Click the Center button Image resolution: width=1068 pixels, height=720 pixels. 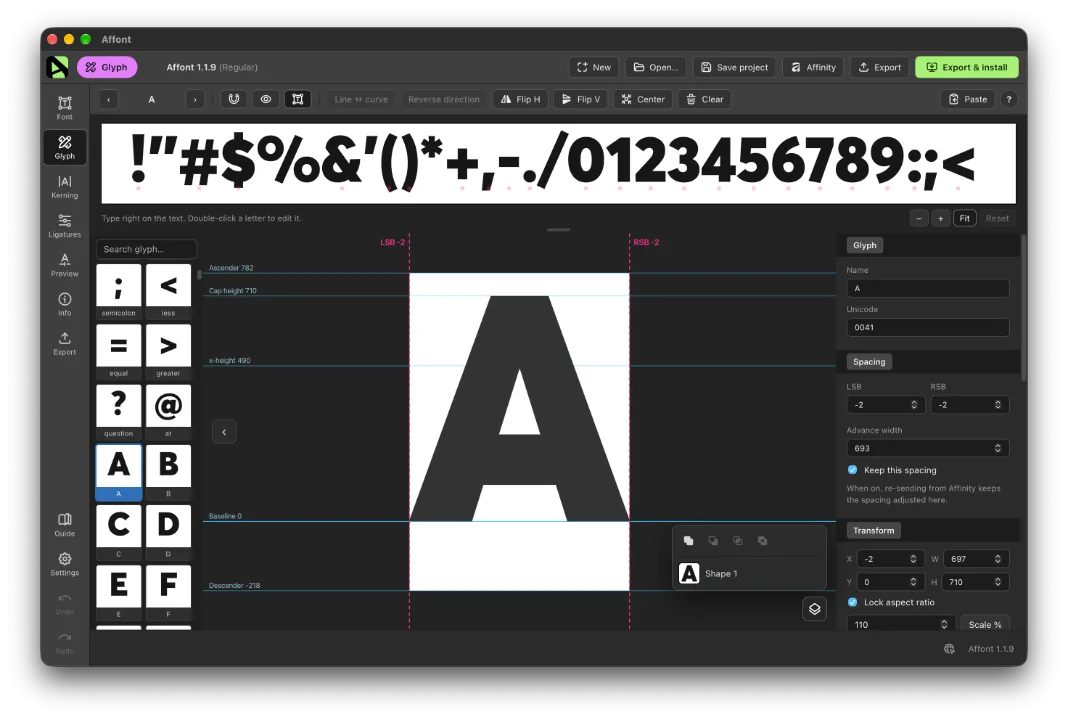pyautogui.click(x=643, y=99)
